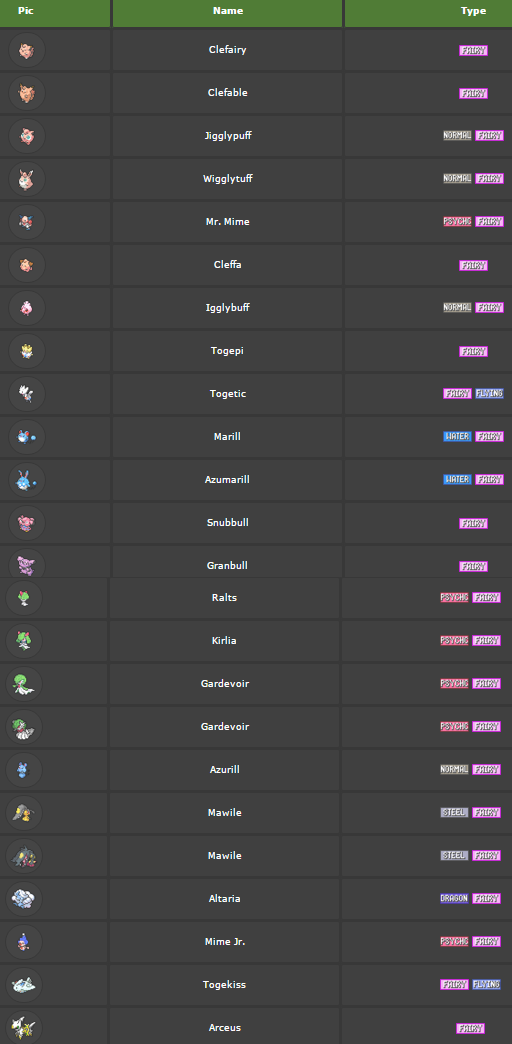The image size is (512, 1044).
Task: Click the Fairy type badge for Snubbull
Action: [x=473, y=523]
